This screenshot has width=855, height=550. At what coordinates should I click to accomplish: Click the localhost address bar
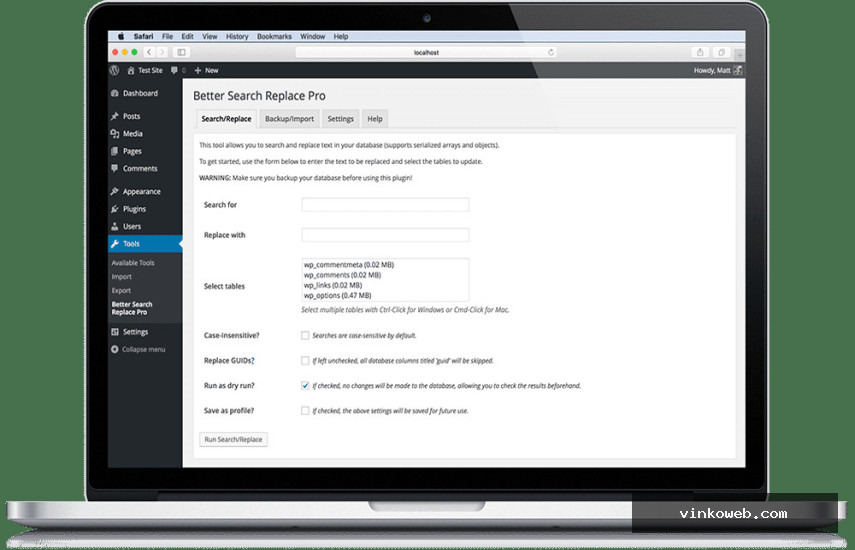[426, 52]
